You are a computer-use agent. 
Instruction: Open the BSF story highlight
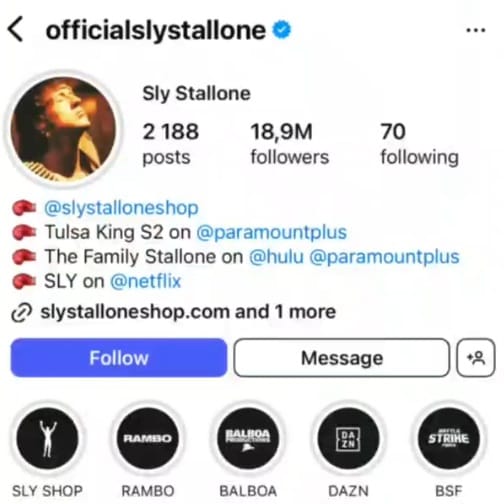(449, 438)
